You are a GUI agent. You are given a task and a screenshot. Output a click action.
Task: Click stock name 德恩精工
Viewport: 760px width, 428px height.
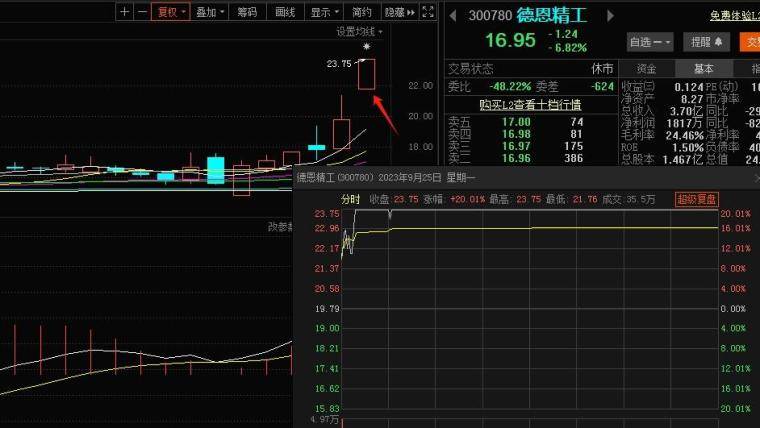[x=552, y=16]
